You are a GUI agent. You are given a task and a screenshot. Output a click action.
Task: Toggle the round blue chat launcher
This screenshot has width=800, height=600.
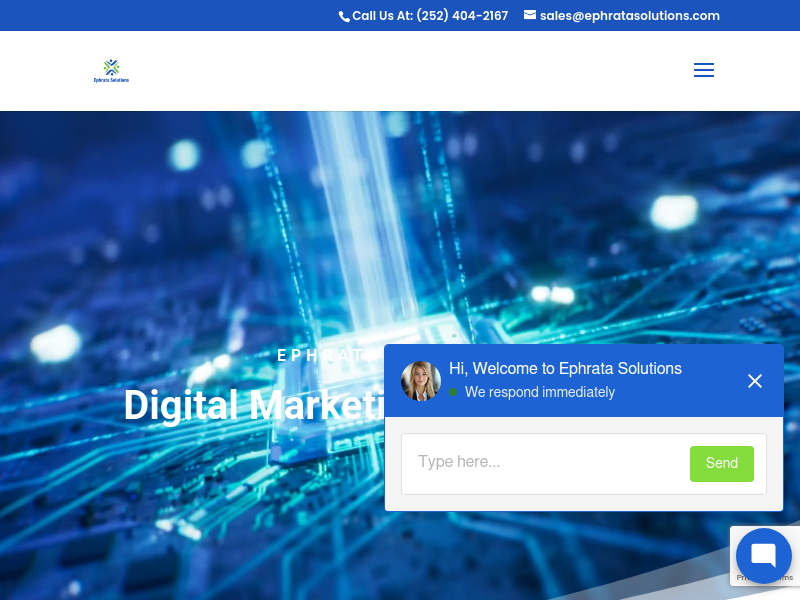tap(763, 556)
